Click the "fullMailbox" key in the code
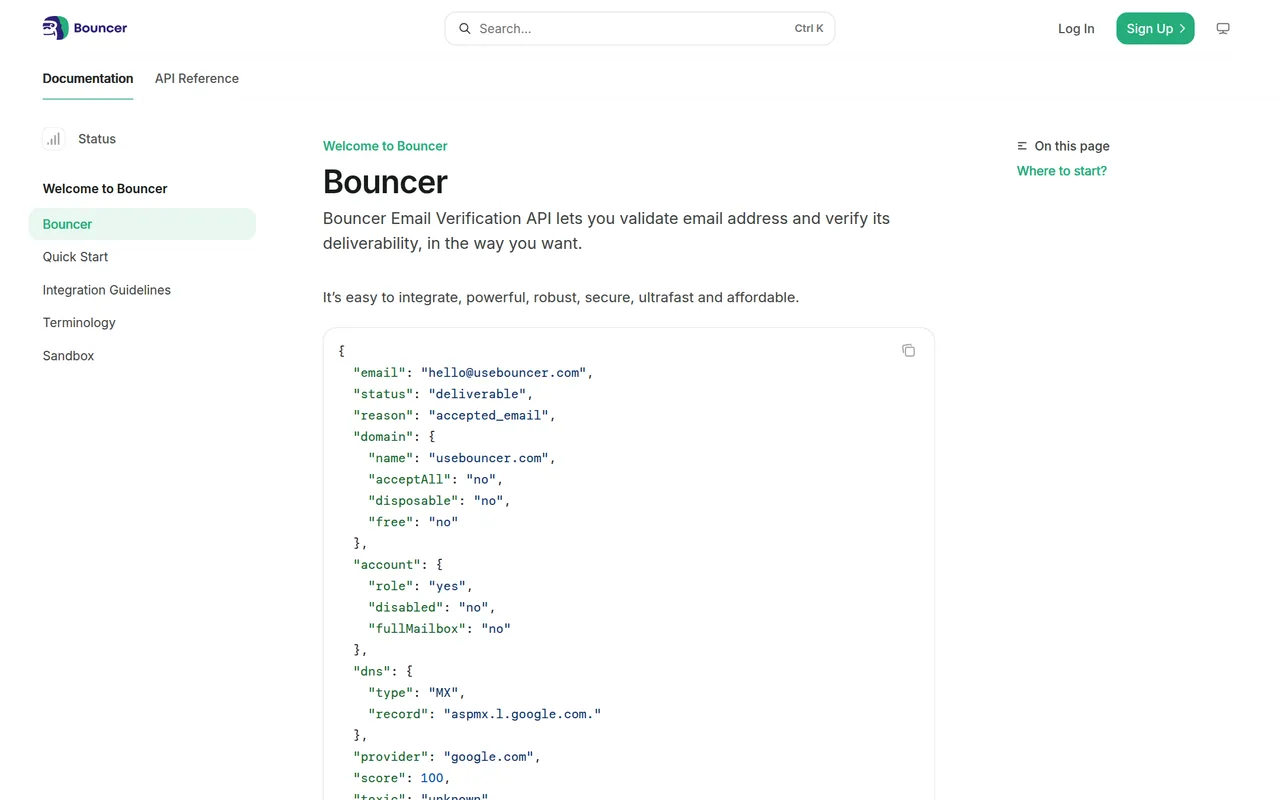Image resolution: width=1280 pixels, height=800 pixels. [x=417, y=628]
